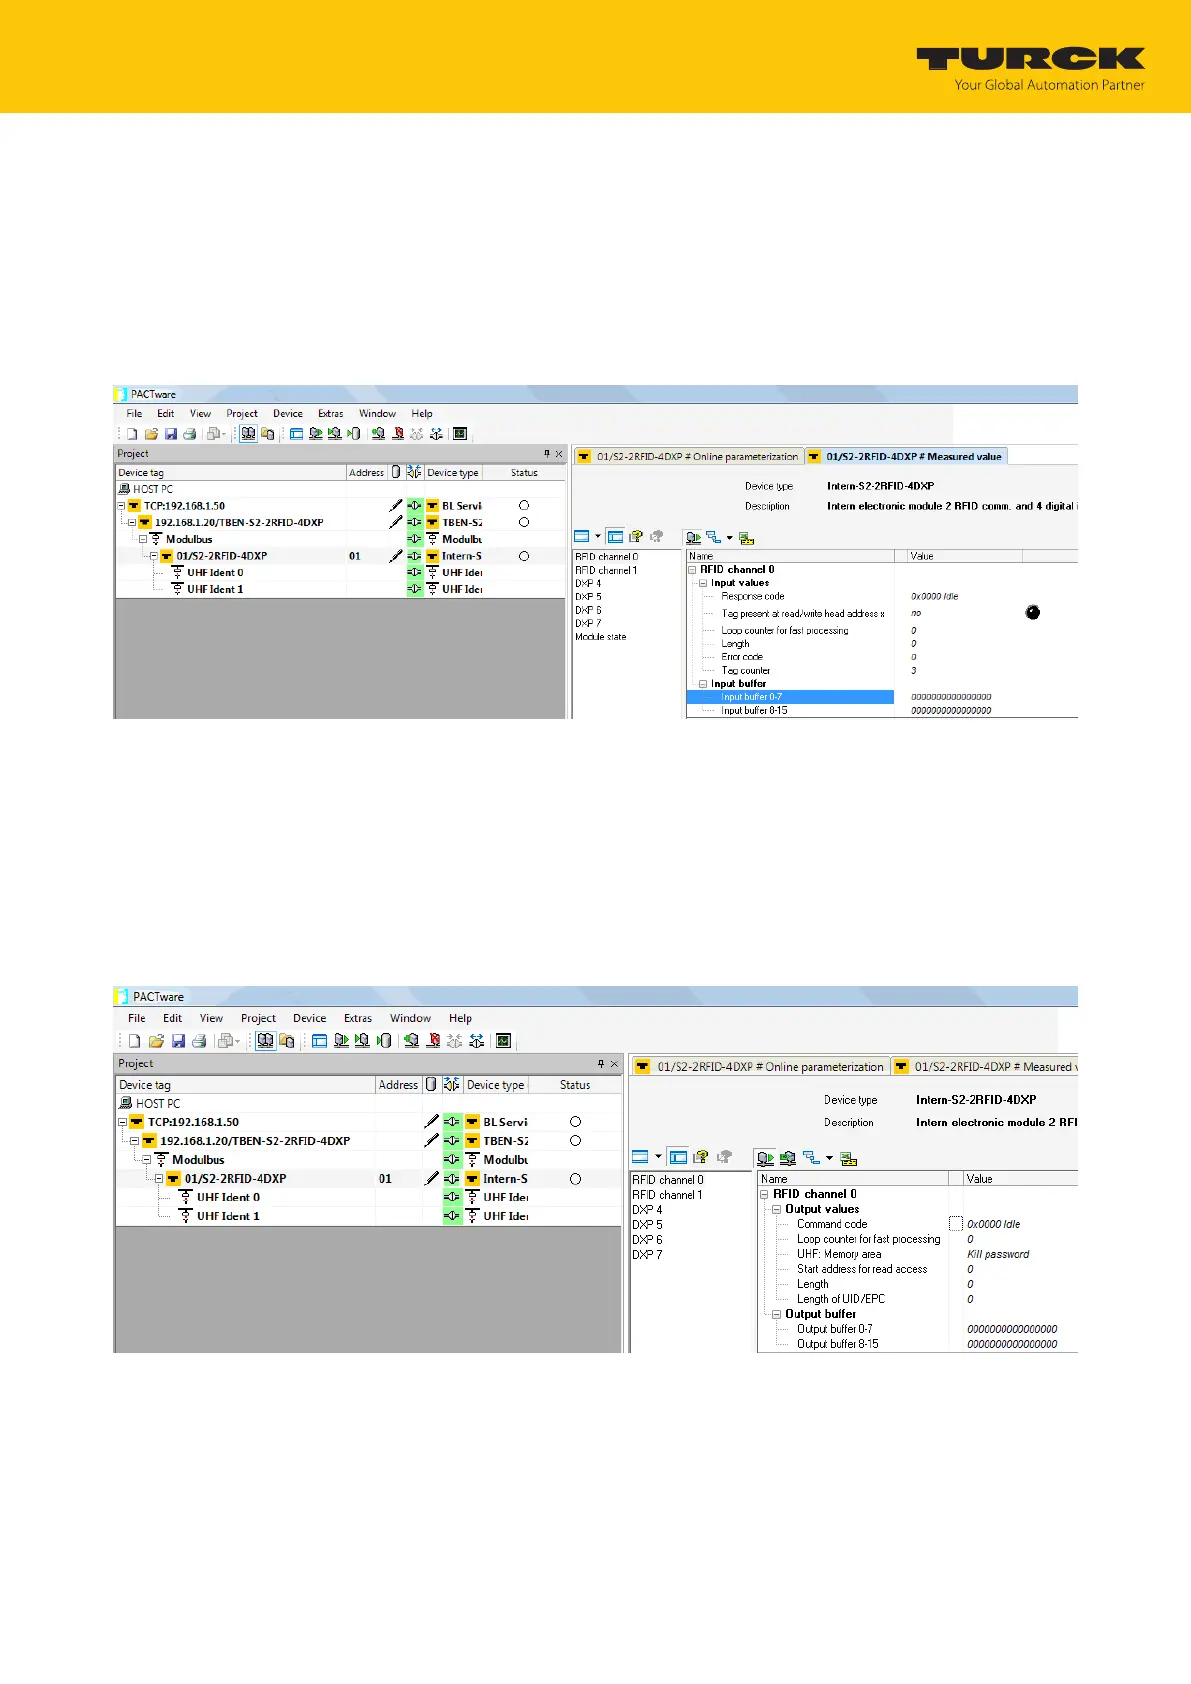Screen dimensions: 1191x1684
Task: Click last monitor icon in upper PACTware toolbar
Action: (460, 434)
